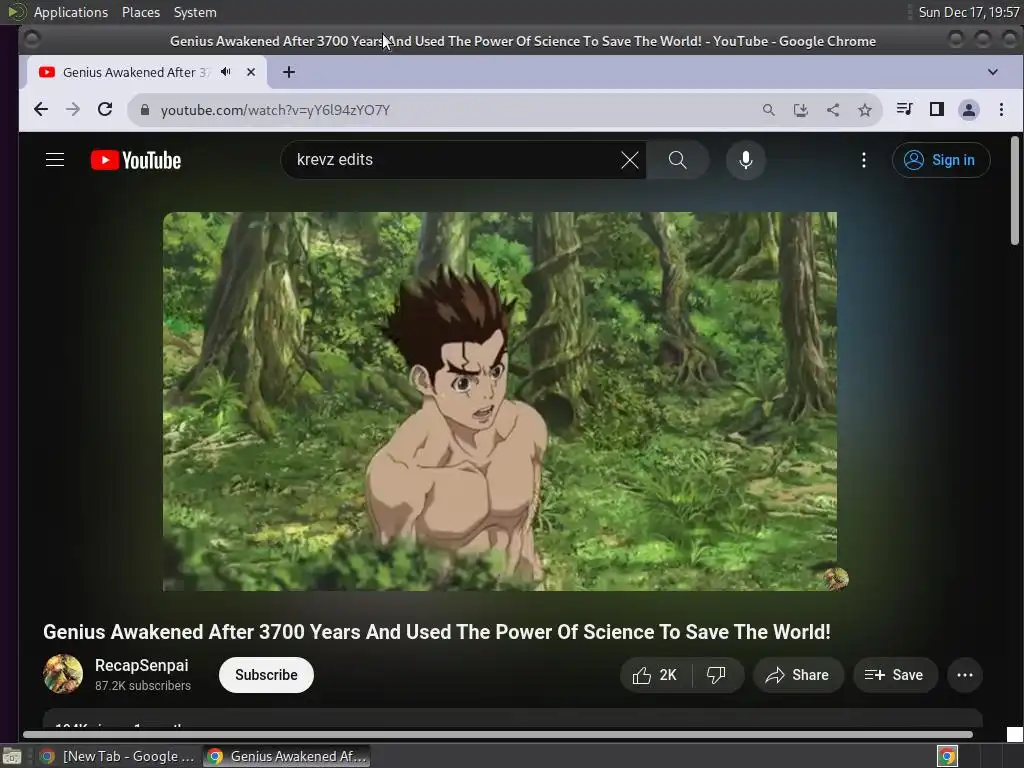The width and height of the screenshot is (1024, 768).
Task: Switch to New Tab - Google taskbar window
Action: click(x=118, y=756)
